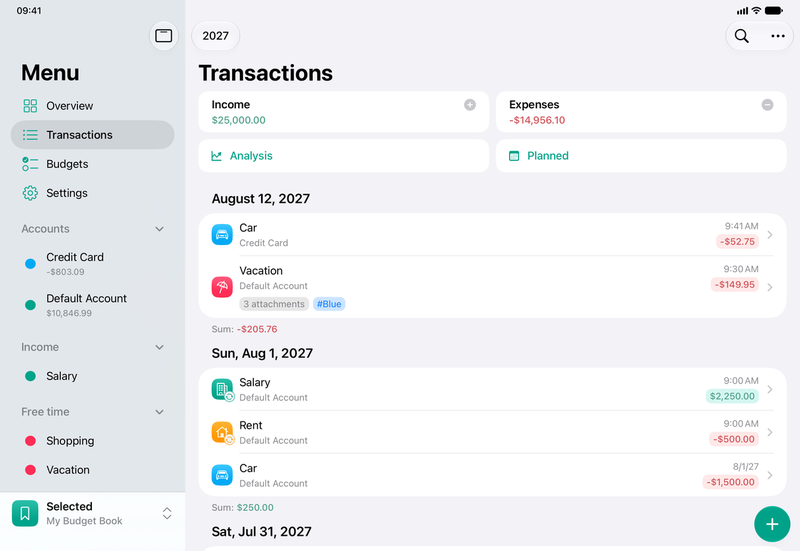The image size is (800, 551).
Task: Open the Analysis button
Action: [343, 156]
